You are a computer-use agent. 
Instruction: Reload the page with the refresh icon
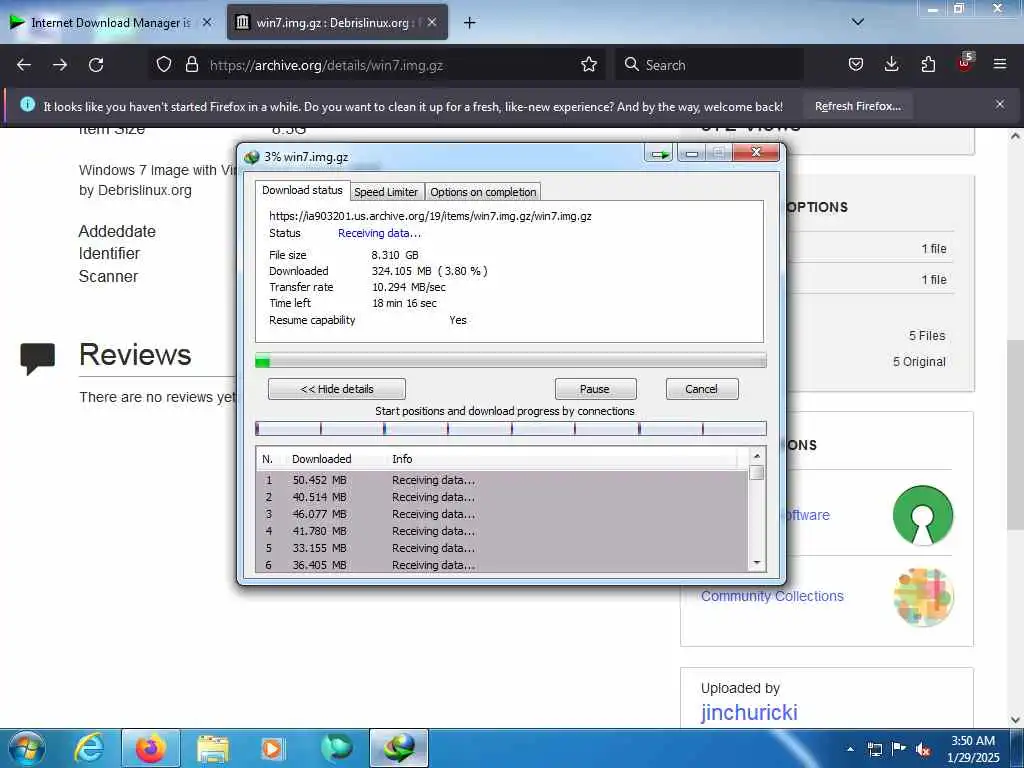(96, 65)
